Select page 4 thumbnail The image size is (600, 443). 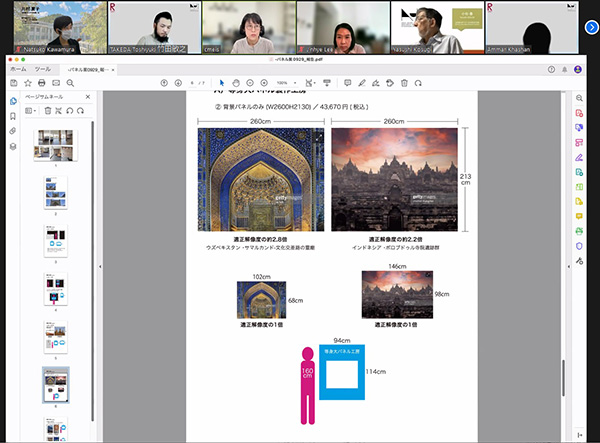click(x=55, y=289)
